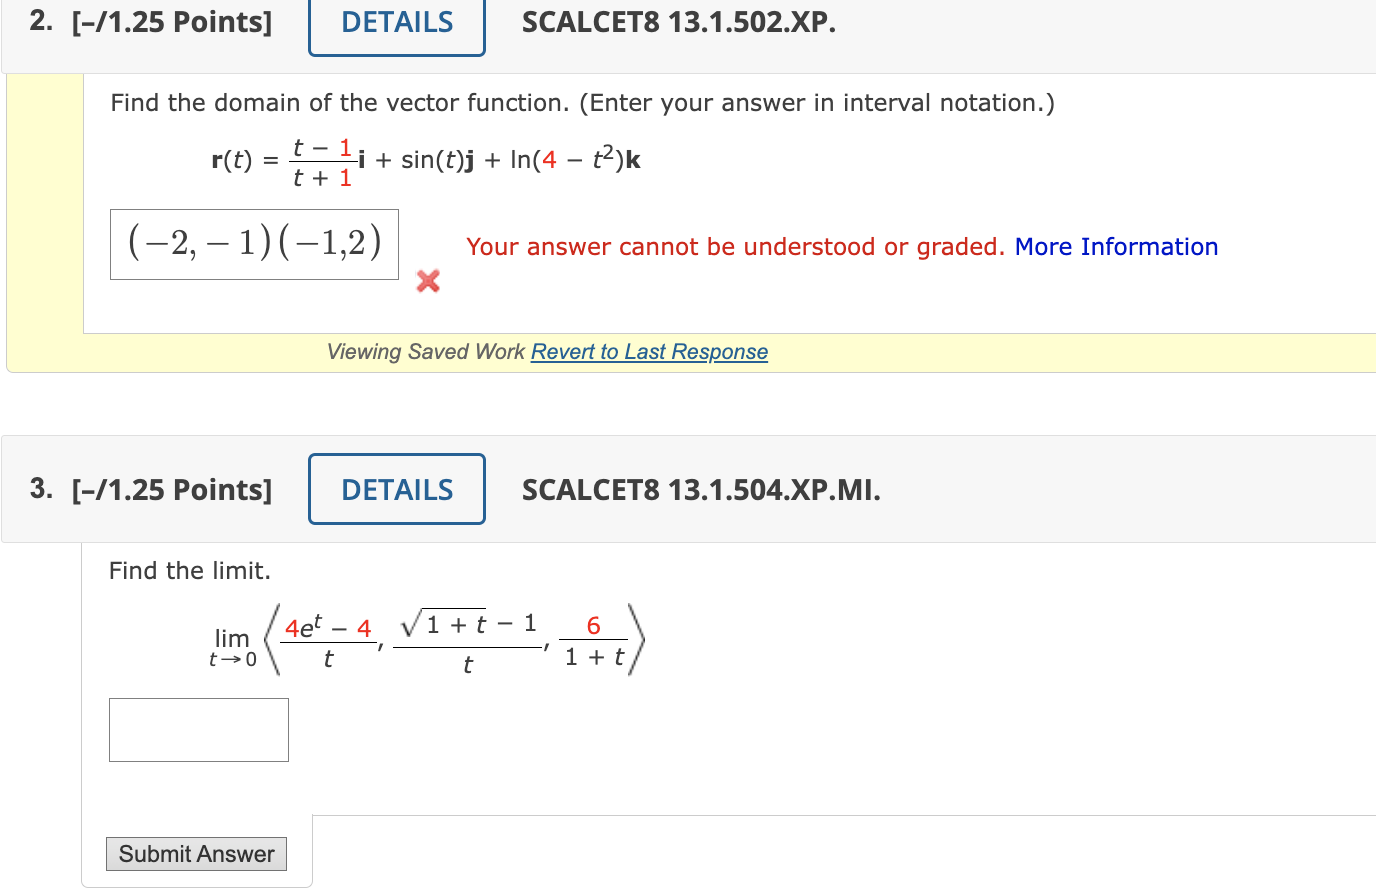The width and height of the screenshot is (1376, 892).
Task: Click the empty answer box for the limit problem
Action: pyautogui.click(x=198, y=729)
